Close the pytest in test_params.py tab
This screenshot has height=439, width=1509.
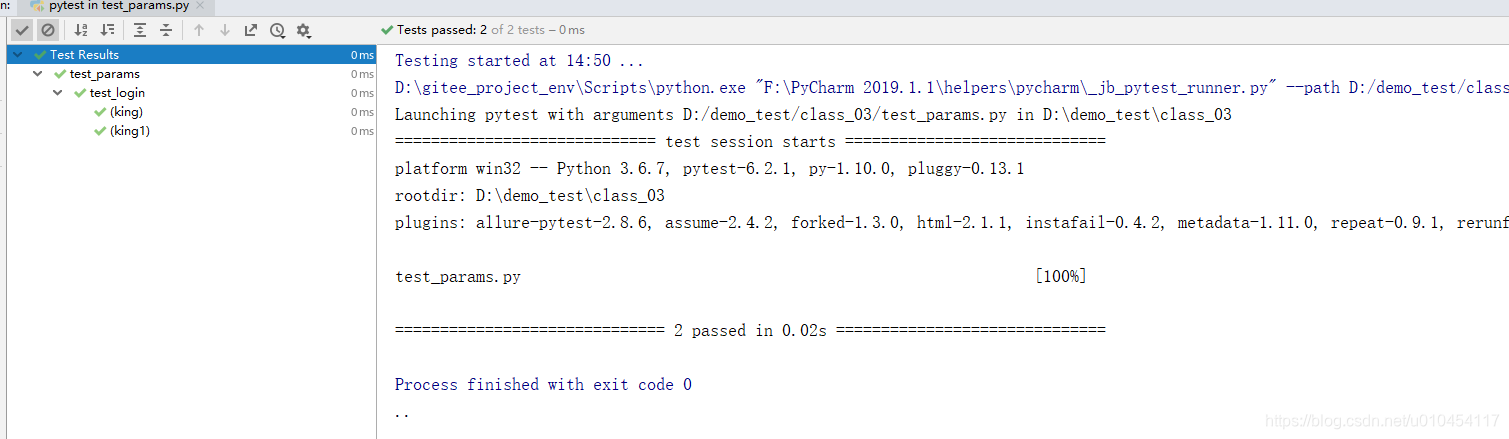pyautogui.click(x=199, y=6)
